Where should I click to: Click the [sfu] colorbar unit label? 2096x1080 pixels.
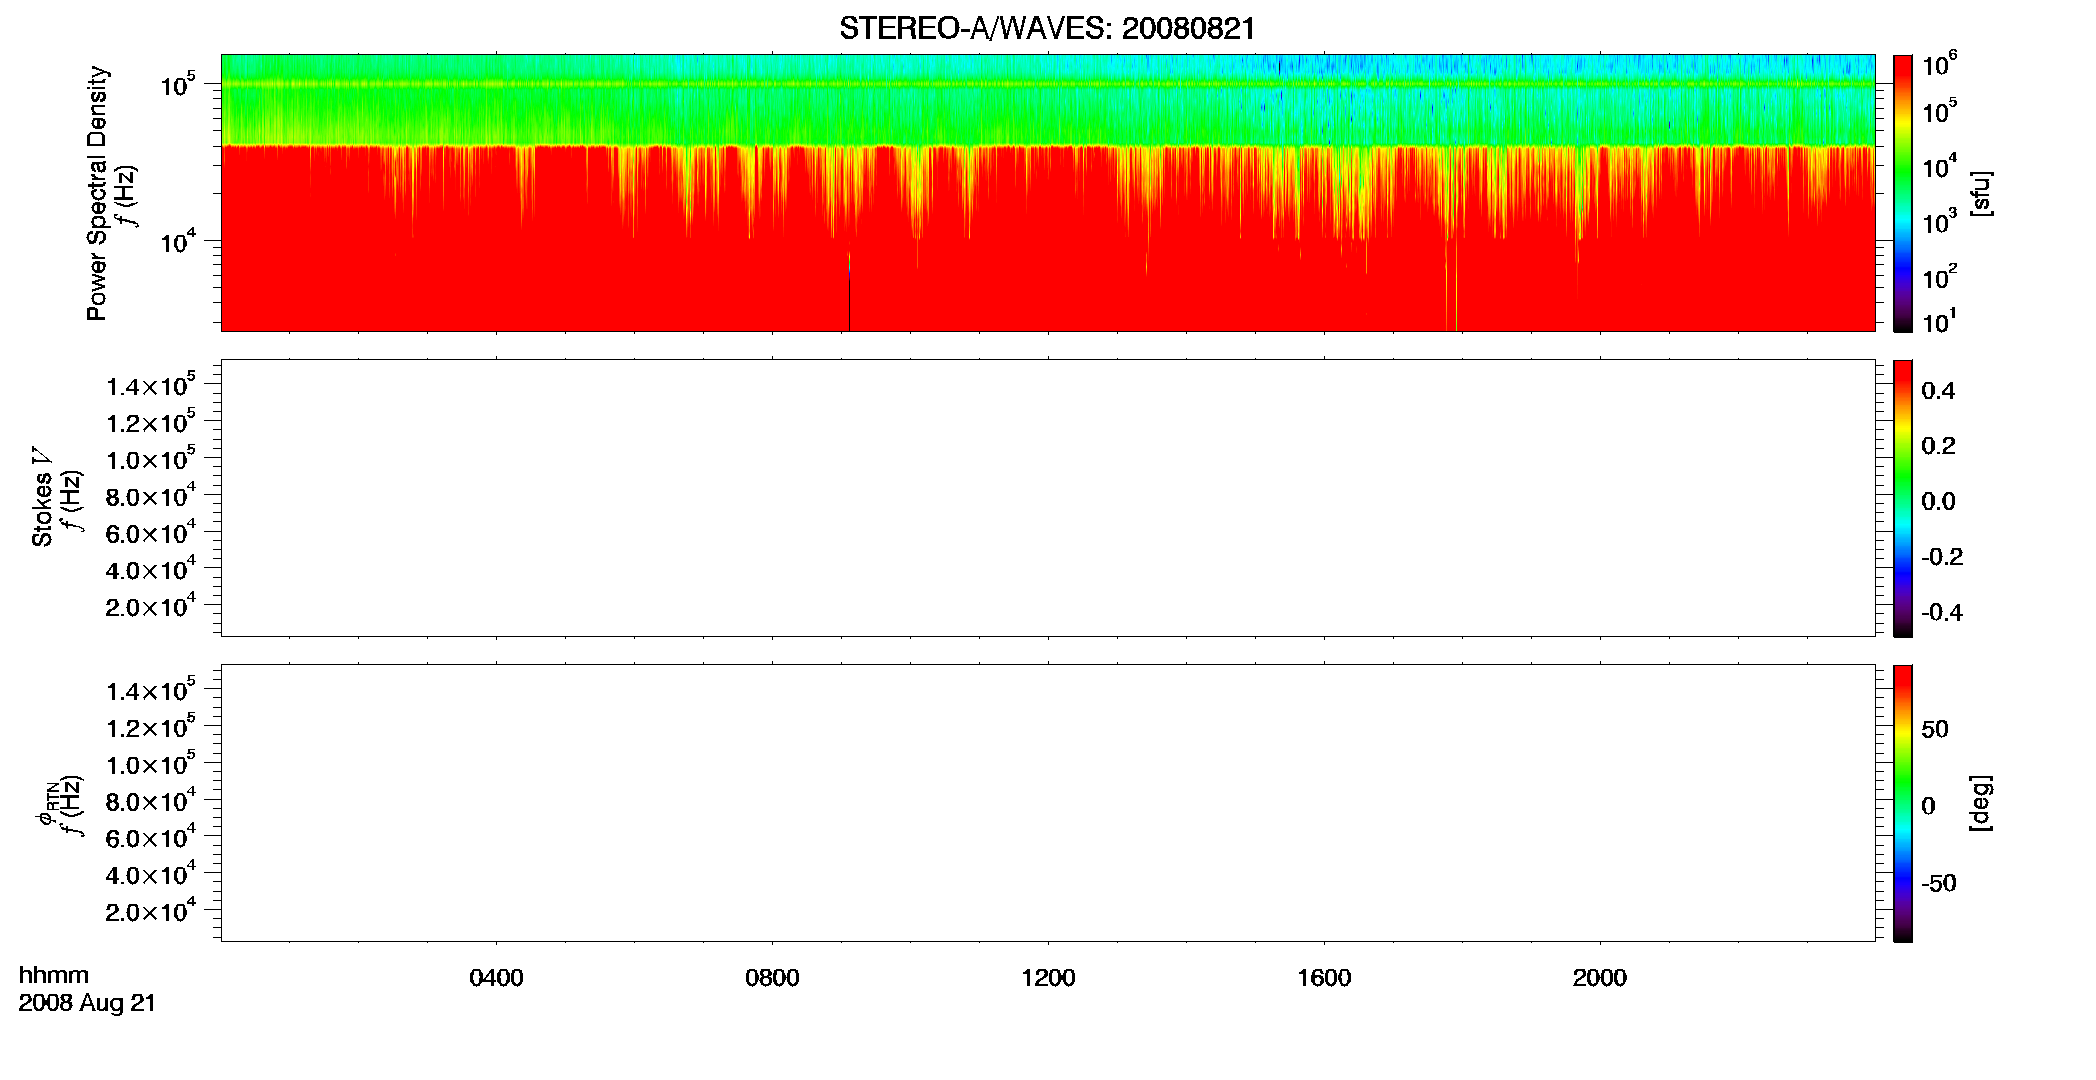tap(1980, 193)
